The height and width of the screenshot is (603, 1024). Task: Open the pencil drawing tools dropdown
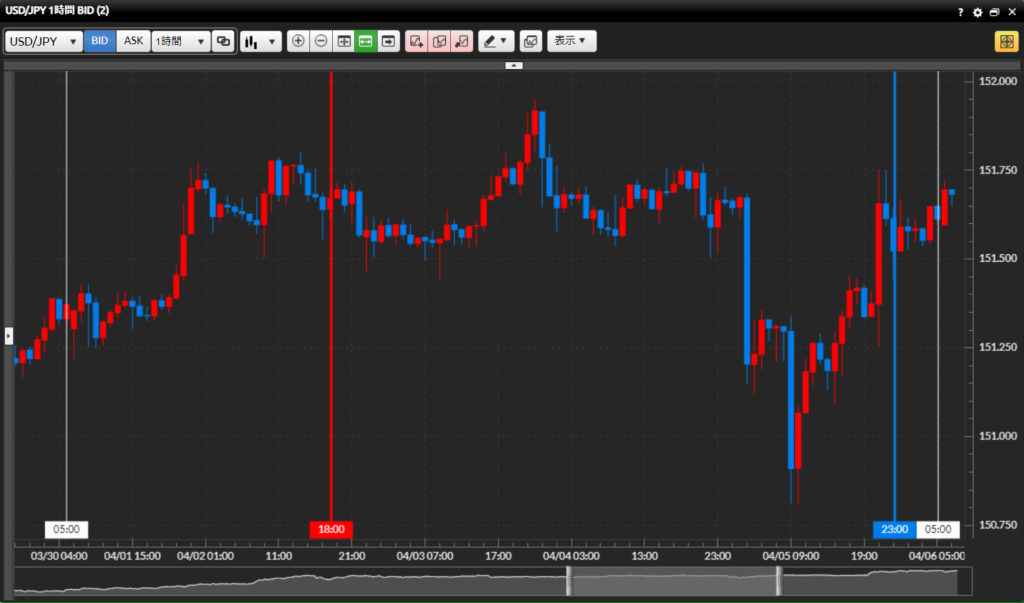(495, 42)
